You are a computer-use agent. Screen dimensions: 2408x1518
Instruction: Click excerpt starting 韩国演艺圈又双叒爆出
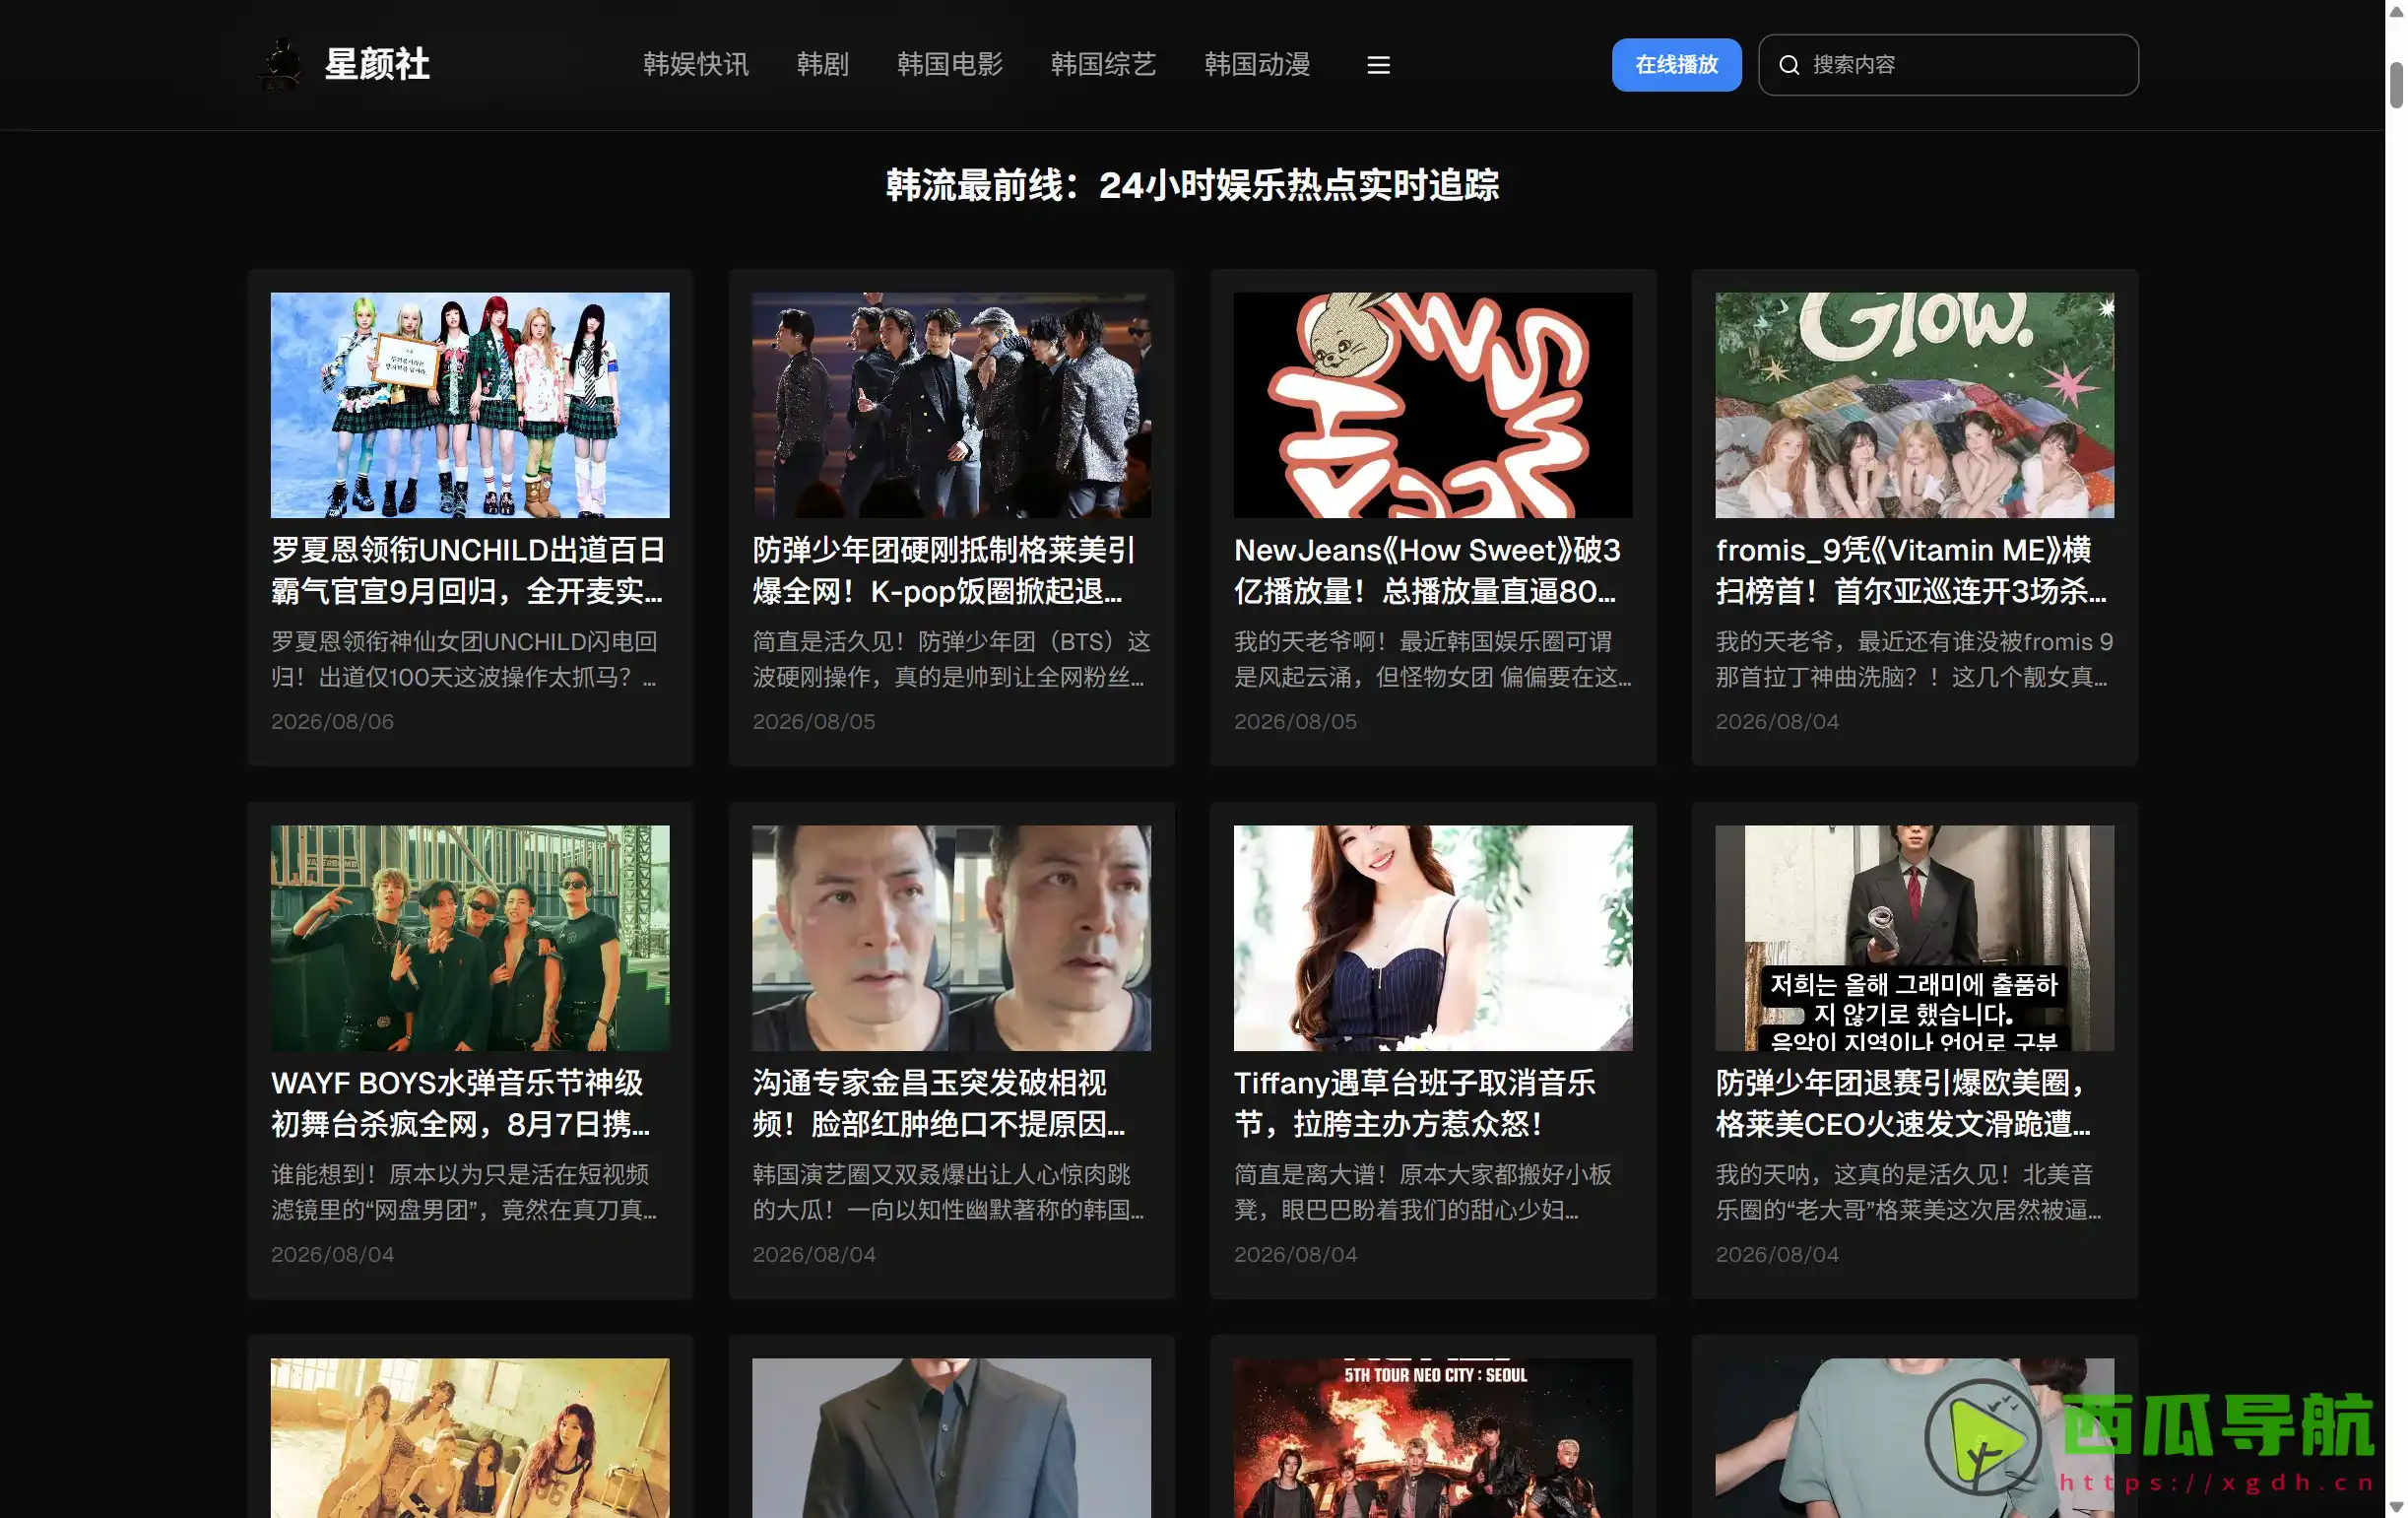point(948,1192)
